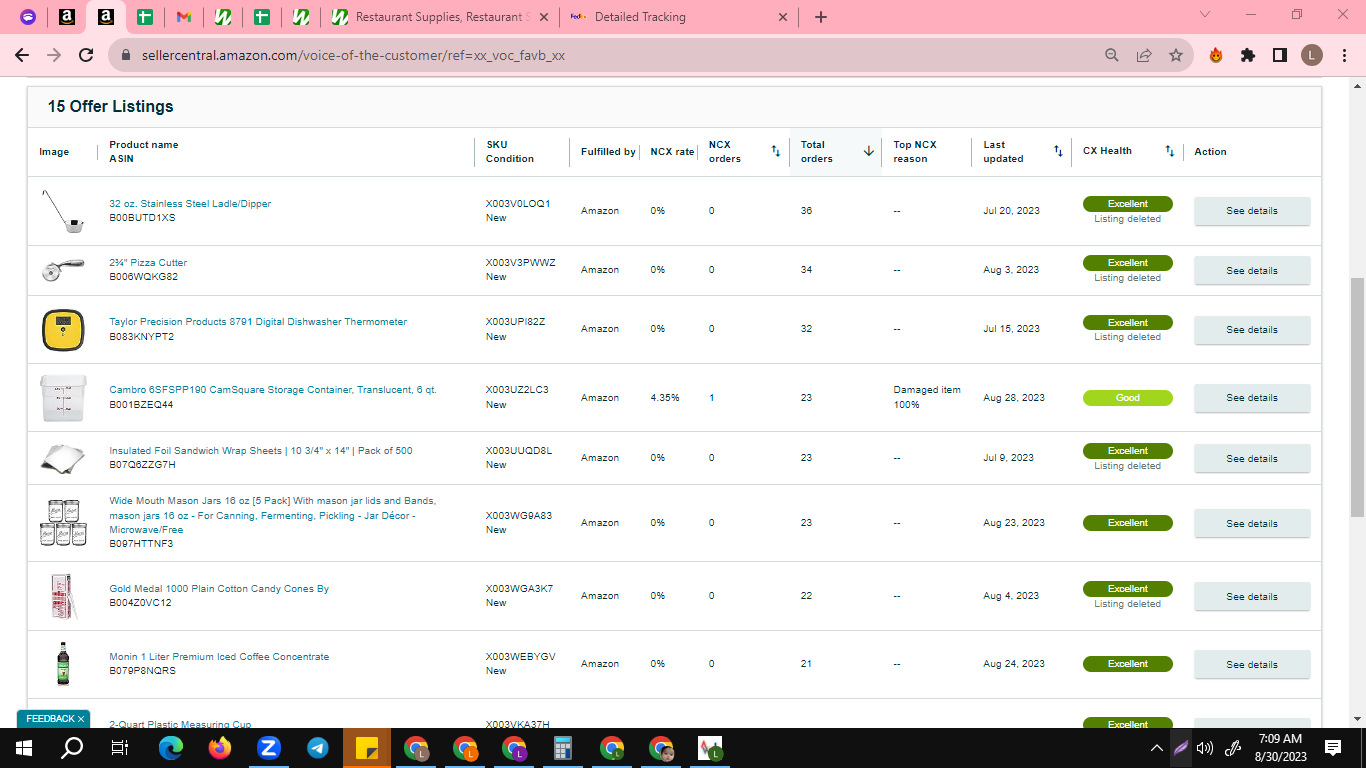Open the Monin Iced Coffee Concentrate link
The height and width of the screenshot is (768, 1366).
(219, 657)
